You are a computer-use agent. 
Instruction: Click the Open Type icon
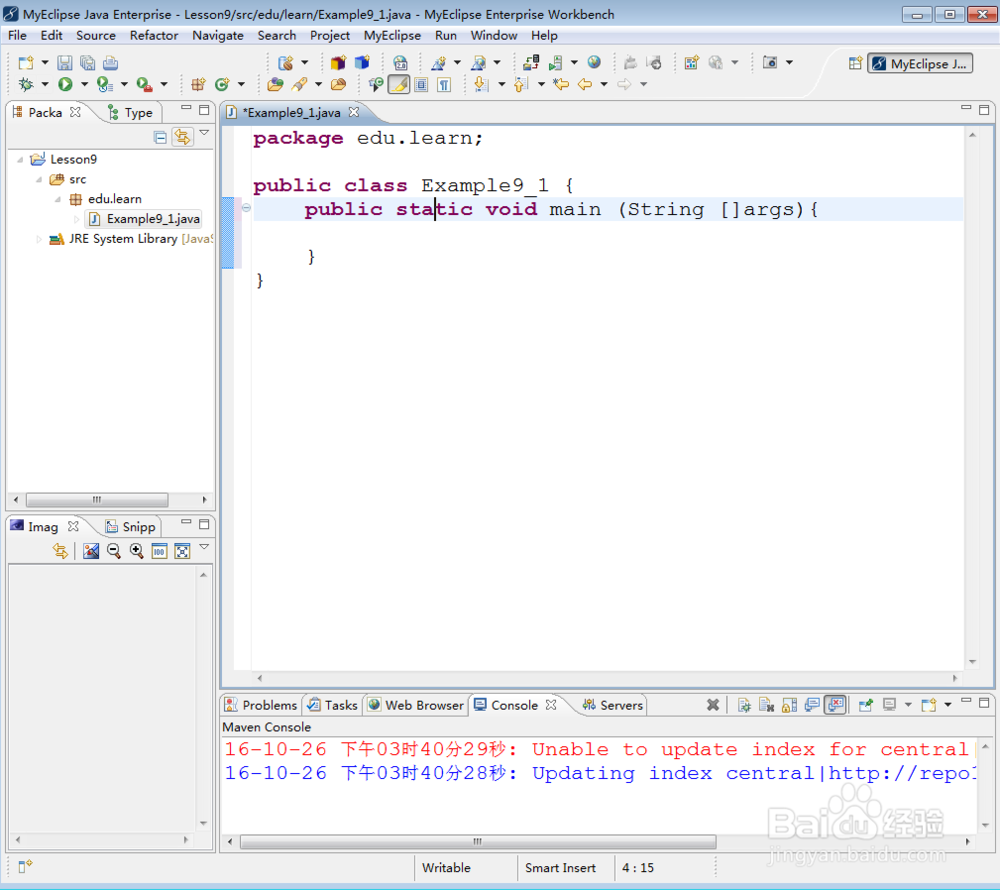tap(276, 84)
